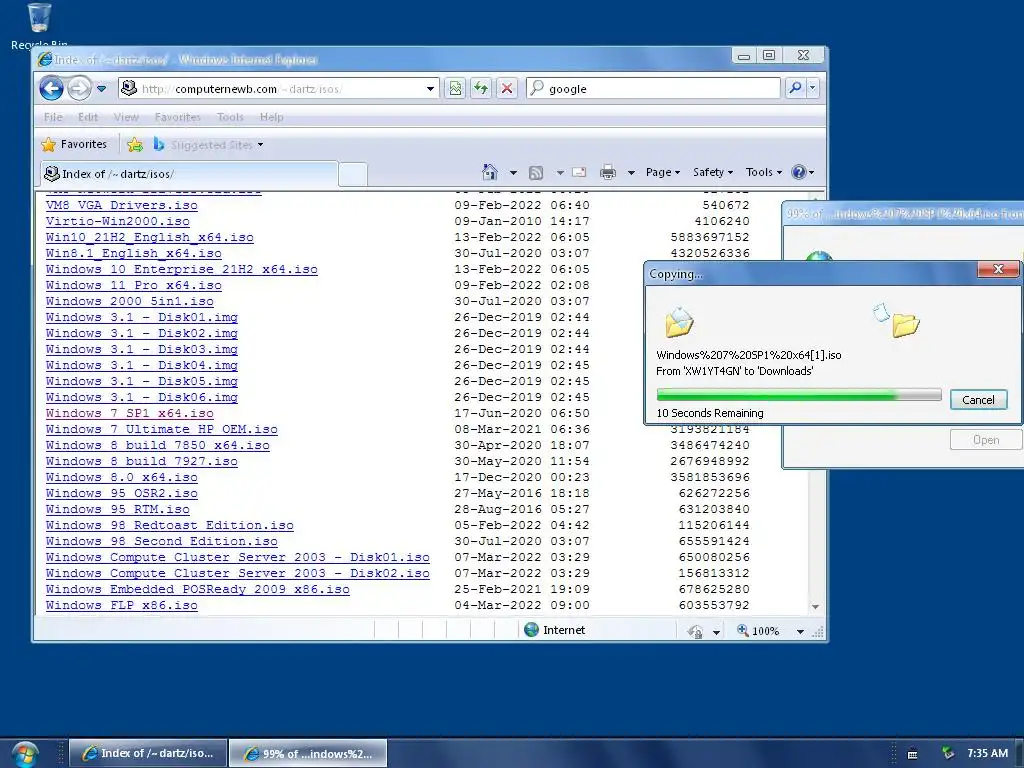This screenshot has width=1024, height=768.
Task: Open Windows 2000 5in1.iso link
Action: point(129,301)
